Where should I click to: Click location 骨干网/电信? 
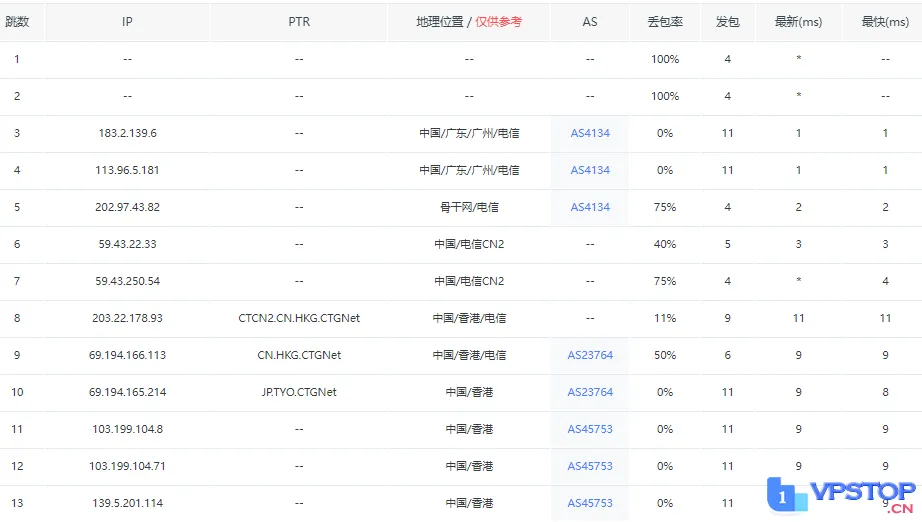[469, 207]
